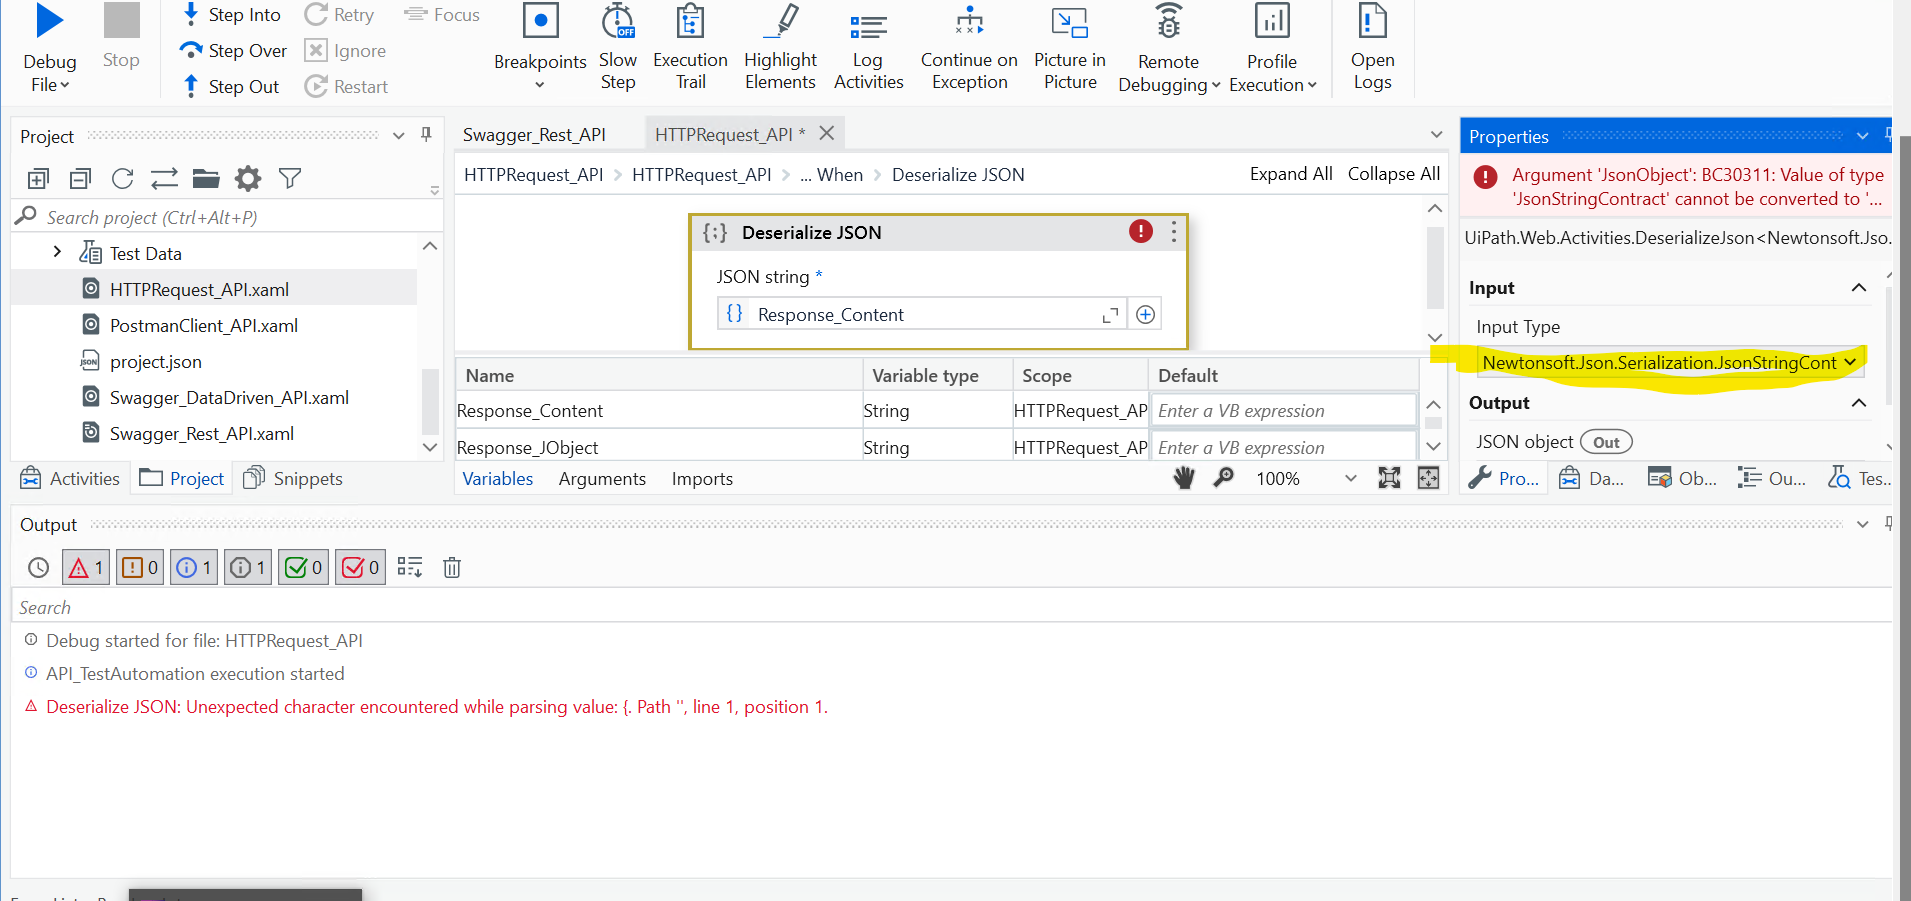The image size is (1911, 901).
Task: Toggle the errors filter in Output panel
Action: tap(85, 567)
